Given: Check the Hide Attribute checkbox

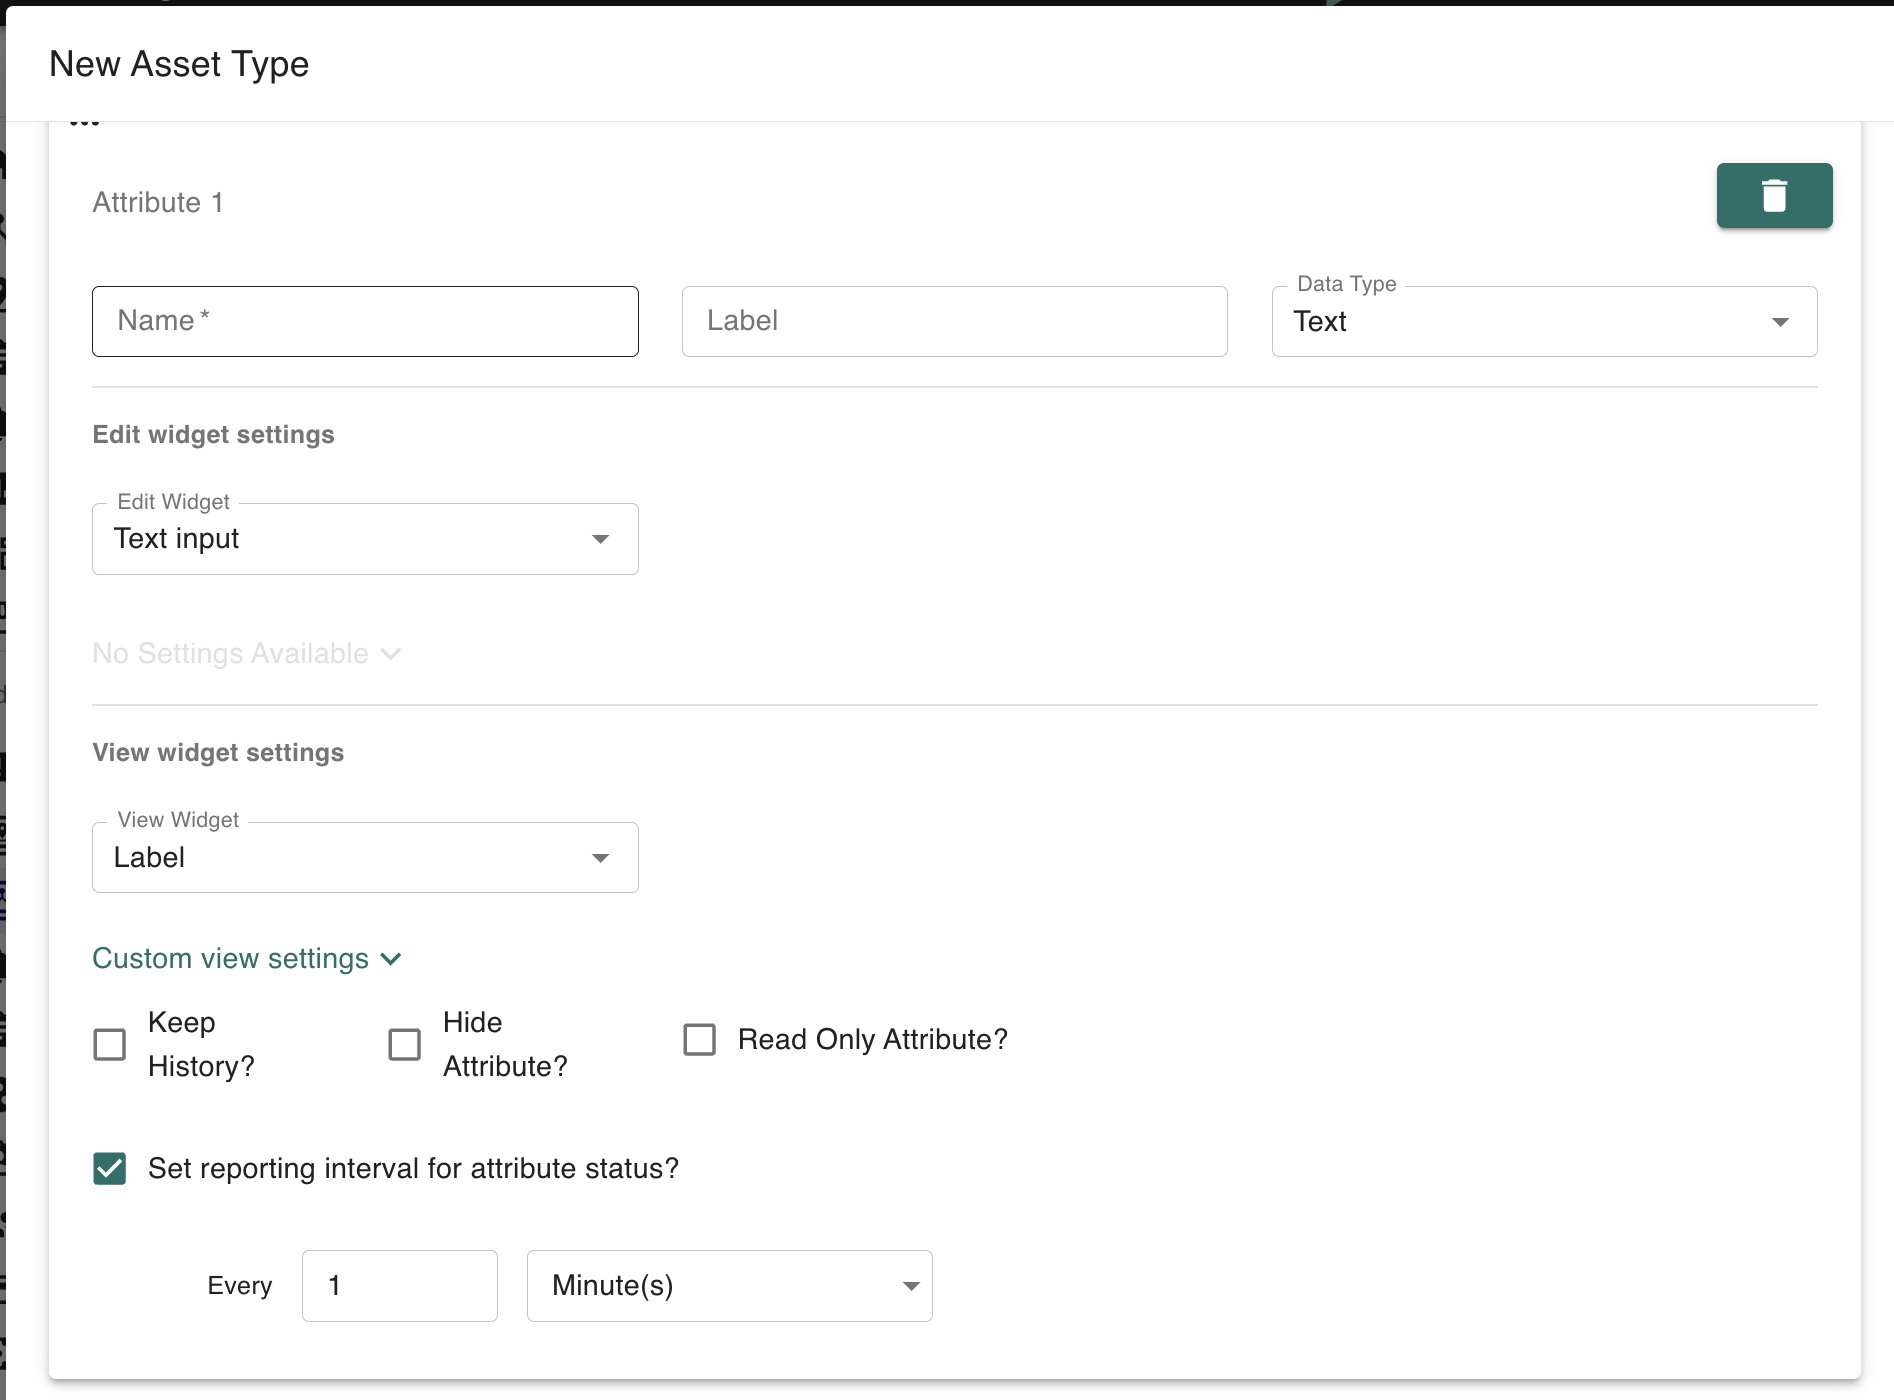Looking at the screenshot, I should (405, 1044).
